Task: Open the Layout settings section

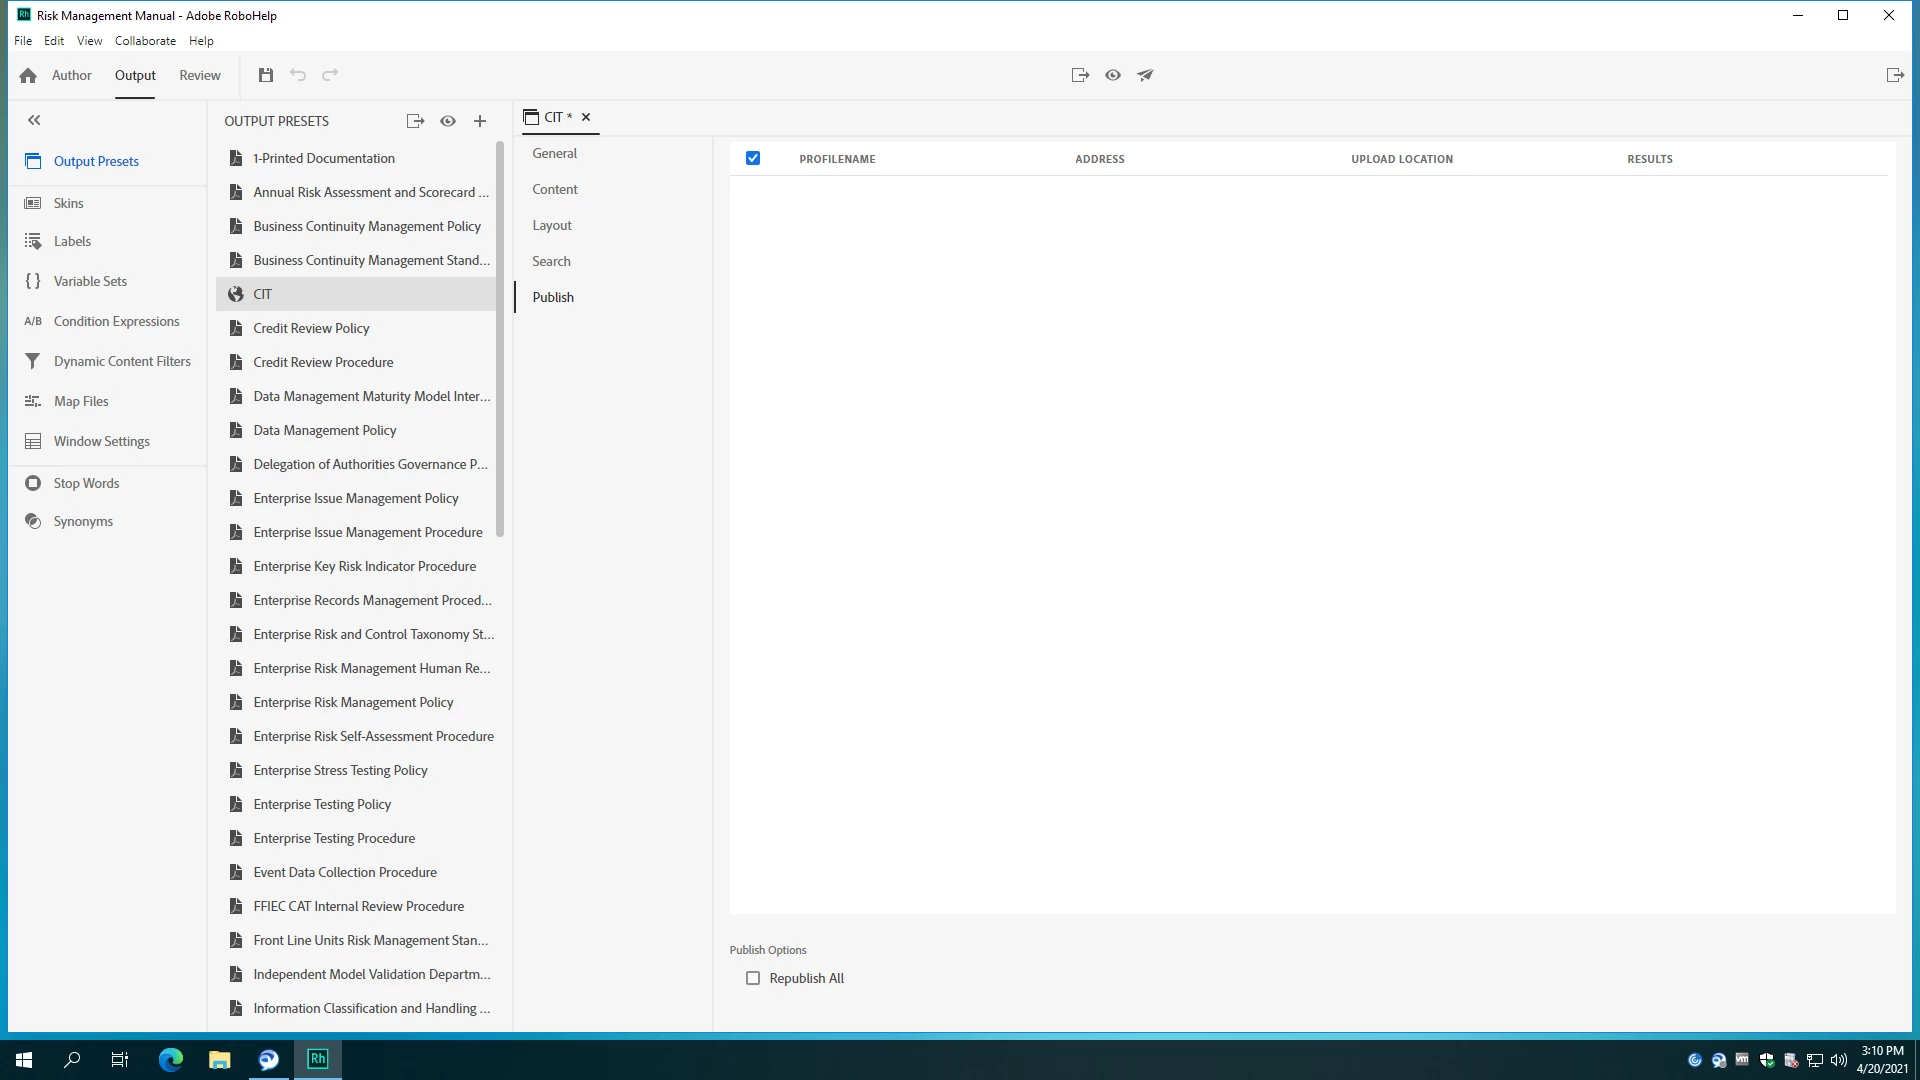Action: [x=551, y=225]
